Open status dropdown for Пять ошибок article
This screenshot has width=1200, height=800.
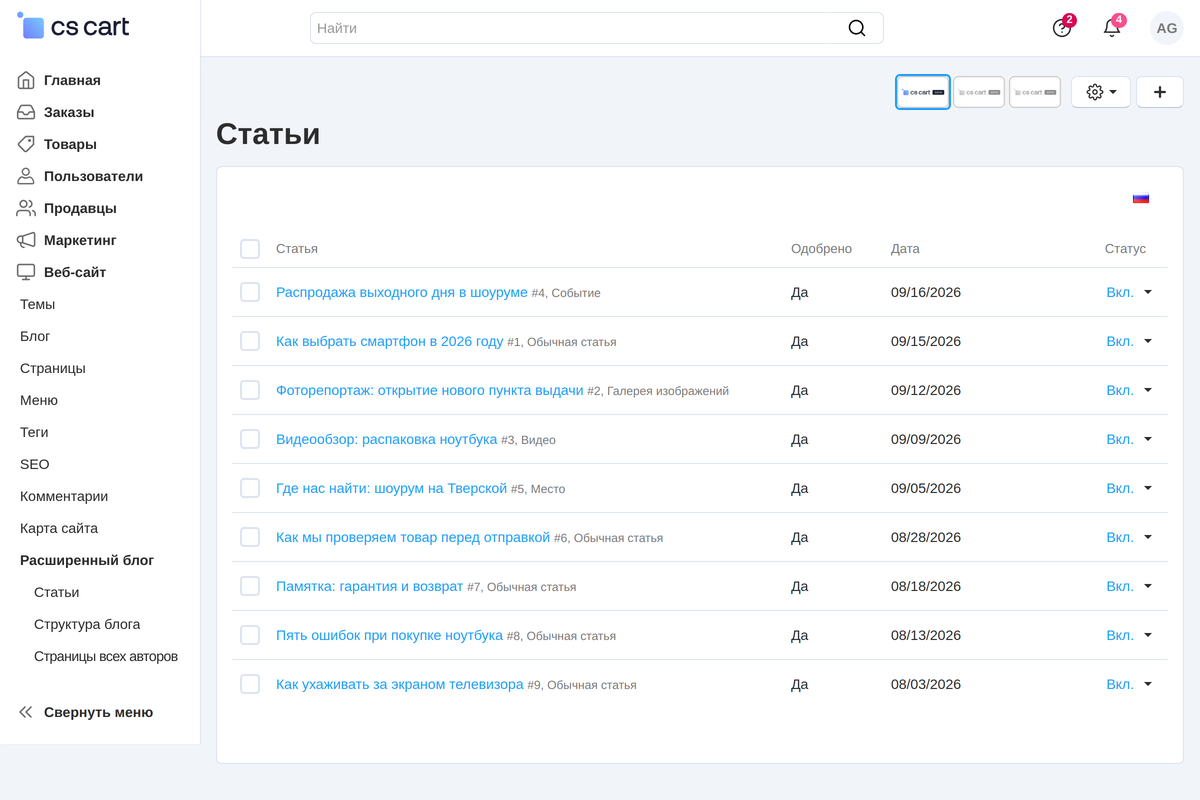point(1129,635)
